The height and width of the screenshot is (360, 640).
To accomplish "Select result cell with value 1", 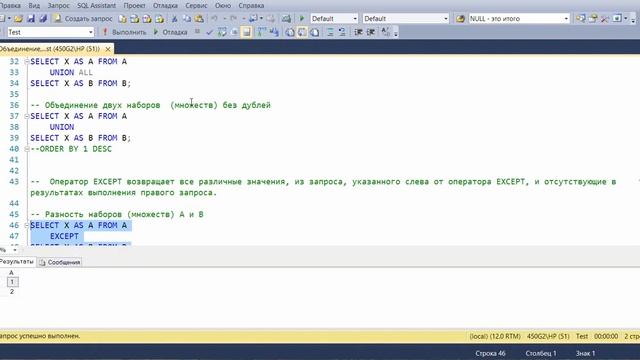I will (12, 282).
